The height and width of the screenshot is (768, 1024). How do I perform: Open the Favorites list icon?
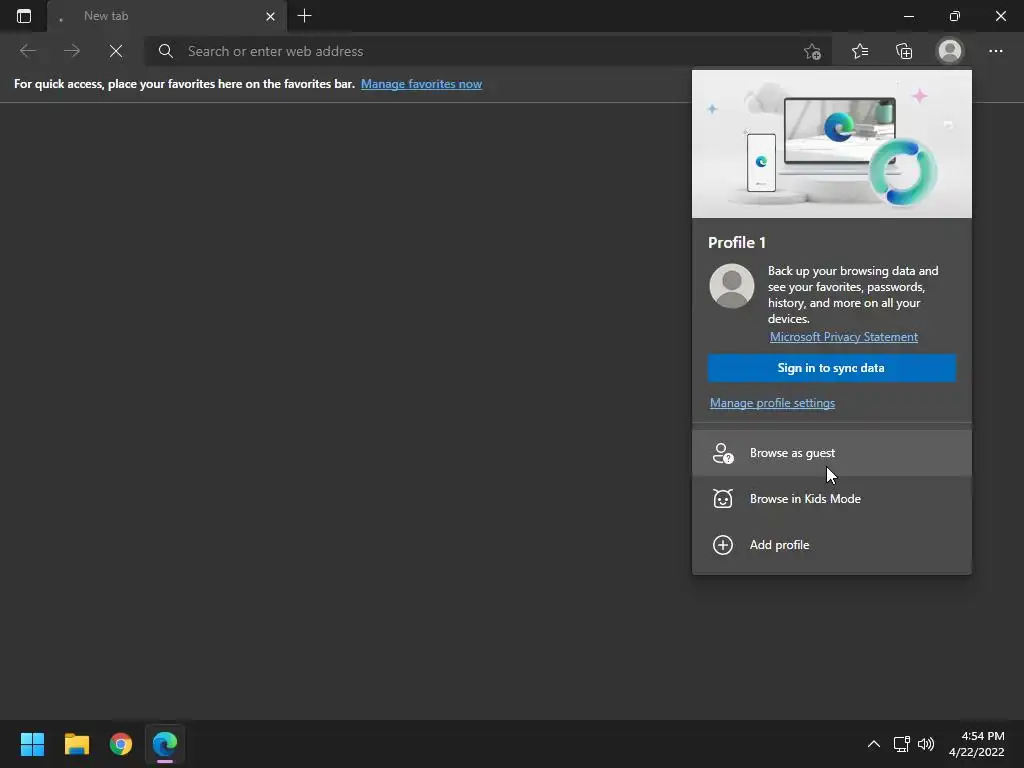(x=860, y=51)
